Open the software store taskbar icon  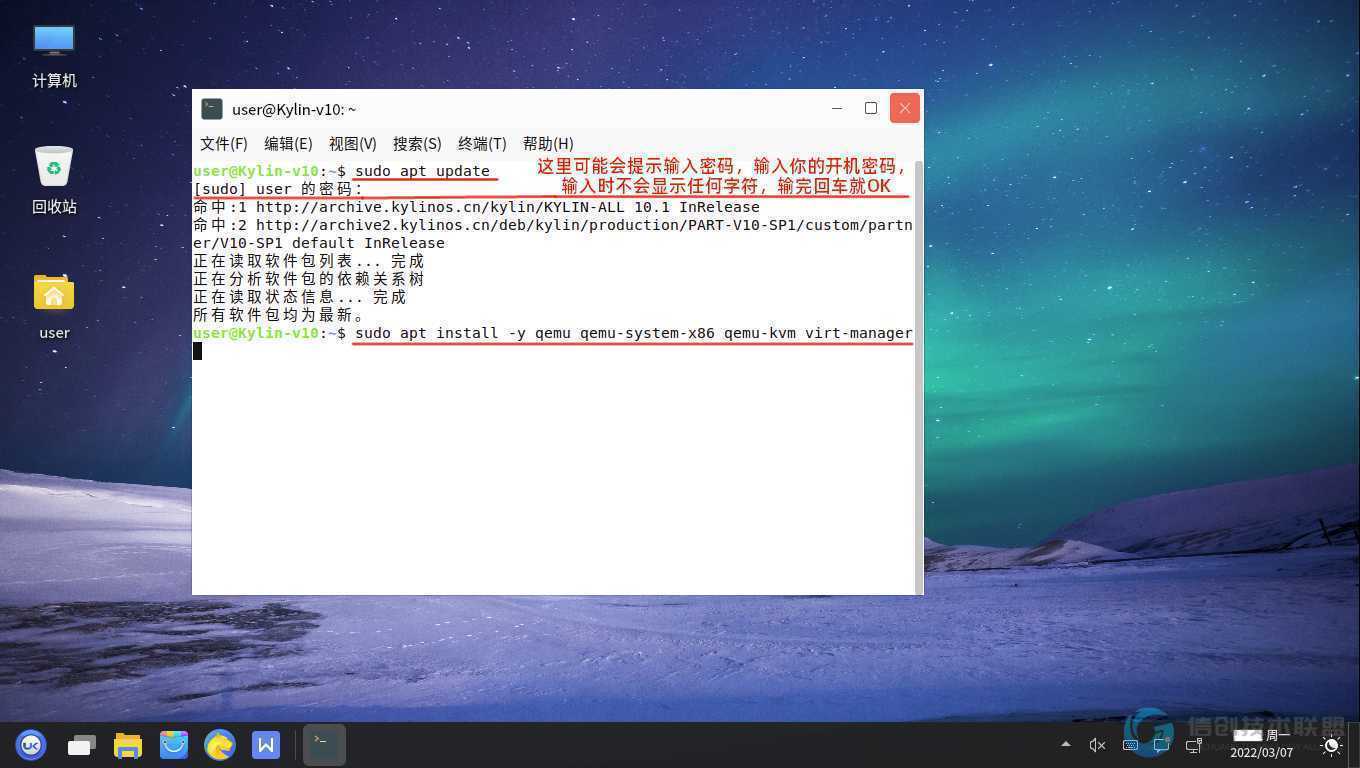pyautogui.click(x=174, y=745)
